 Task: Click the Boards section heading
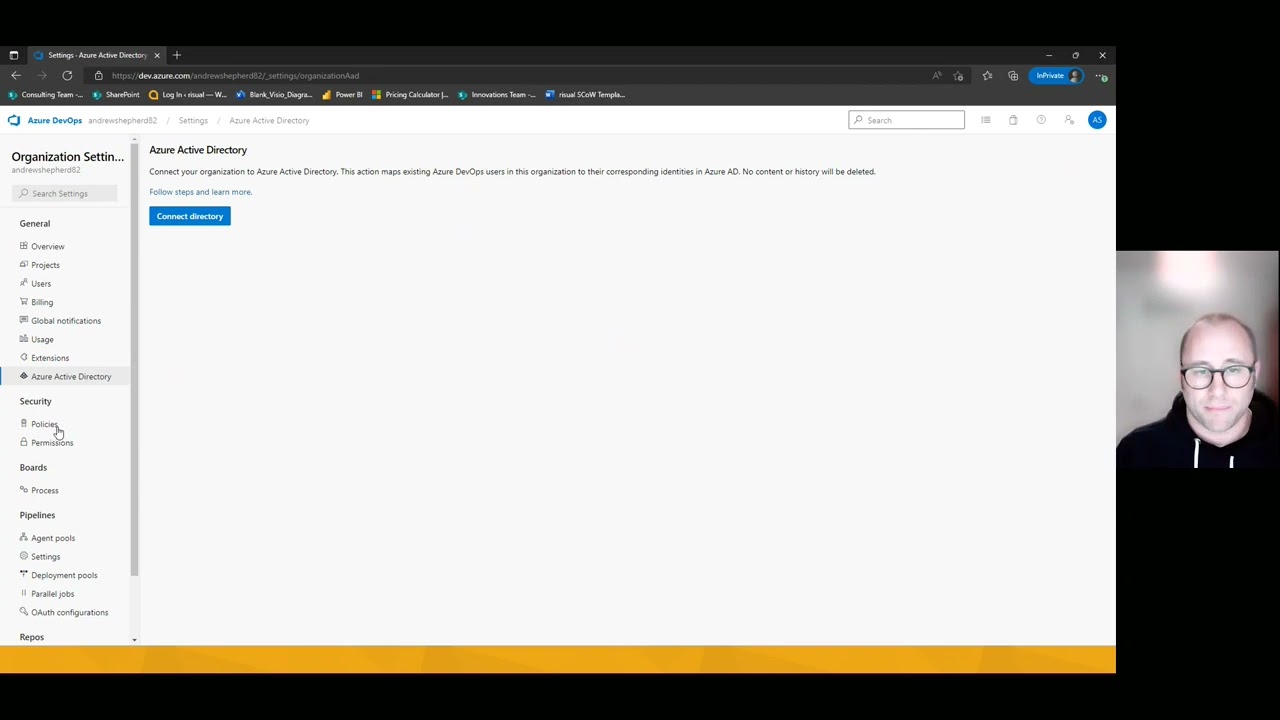(33, 467)
